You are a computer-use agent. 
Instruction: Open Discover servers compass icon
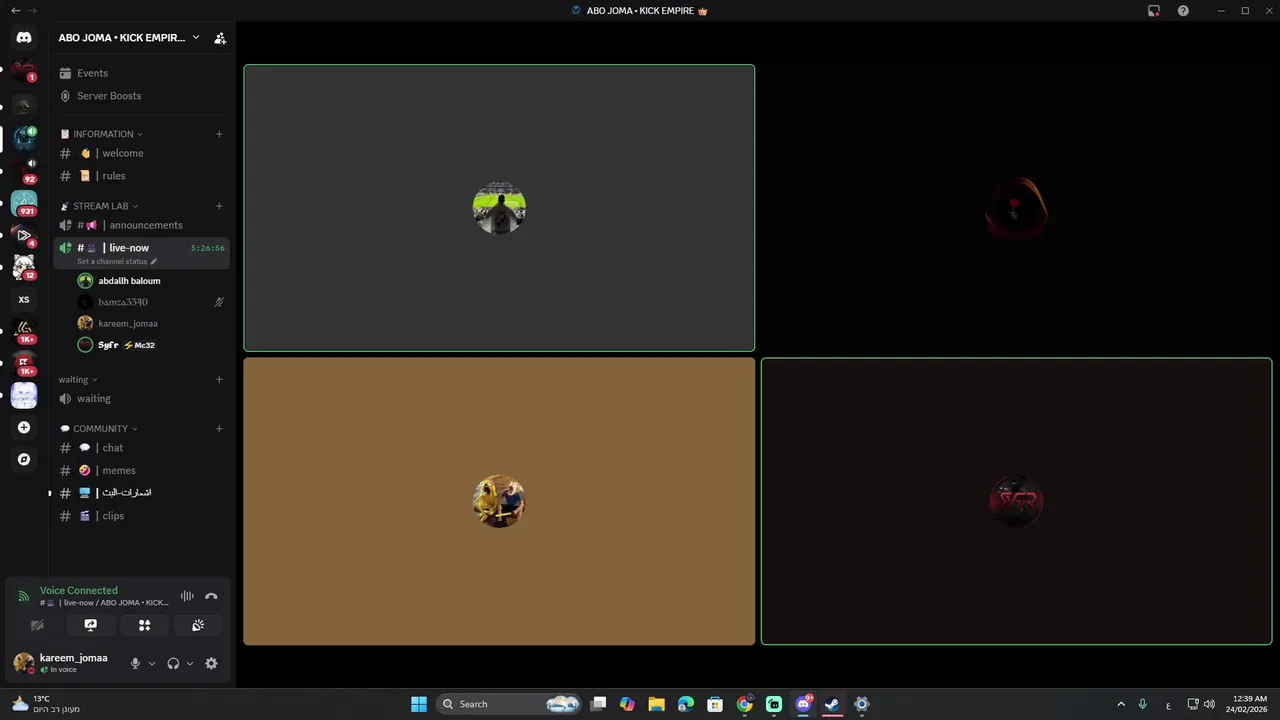coord(24,459)
